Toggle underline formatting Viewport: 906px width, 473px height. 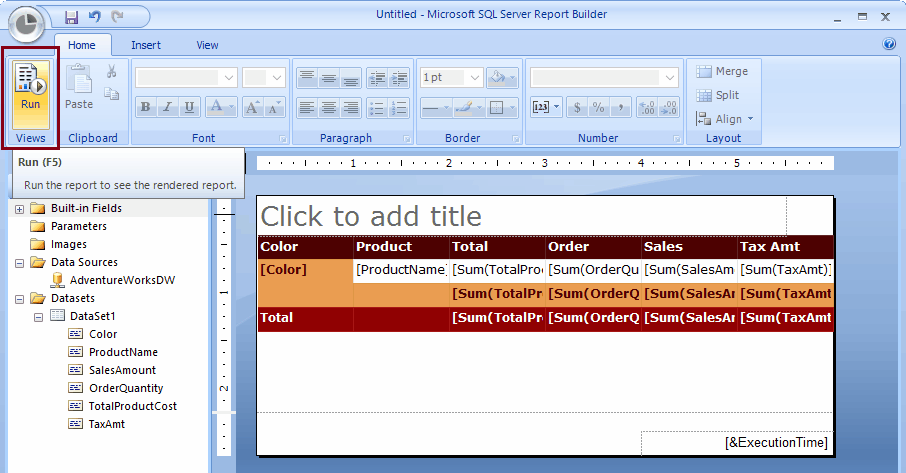point(189,107)
